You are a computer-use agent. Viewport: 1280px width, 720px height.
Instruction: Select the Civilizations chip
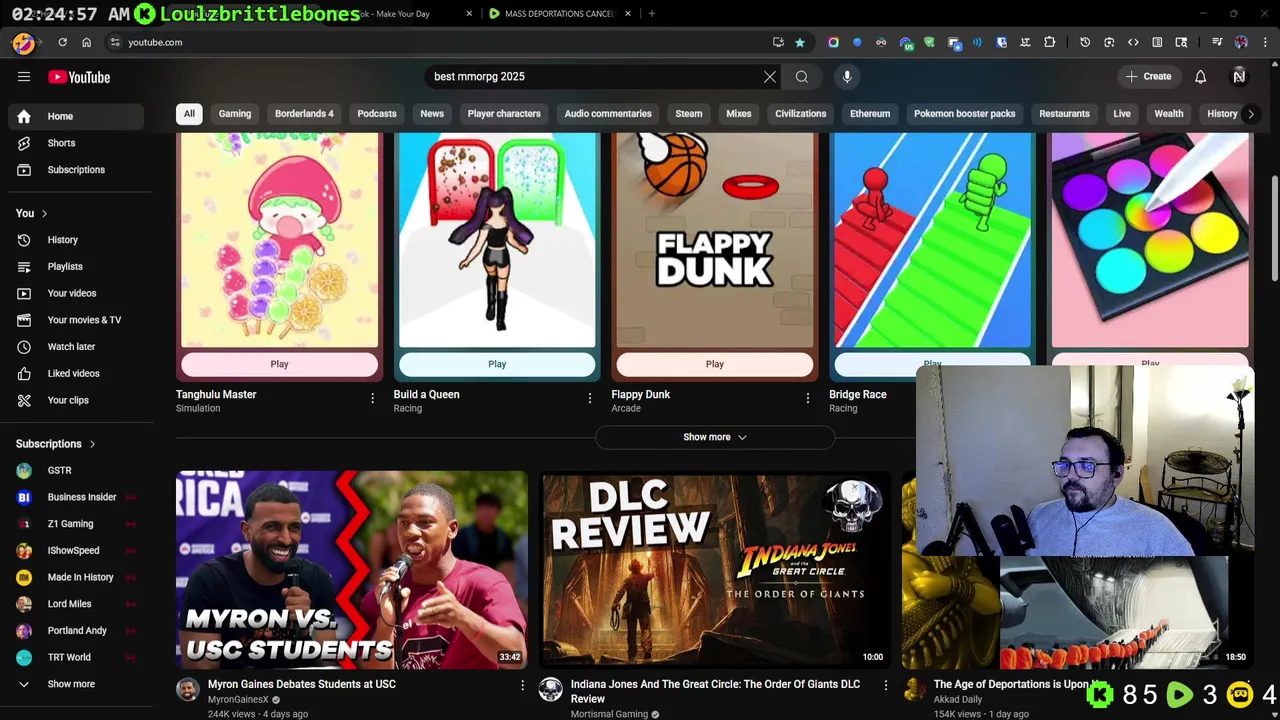point(801,114)
